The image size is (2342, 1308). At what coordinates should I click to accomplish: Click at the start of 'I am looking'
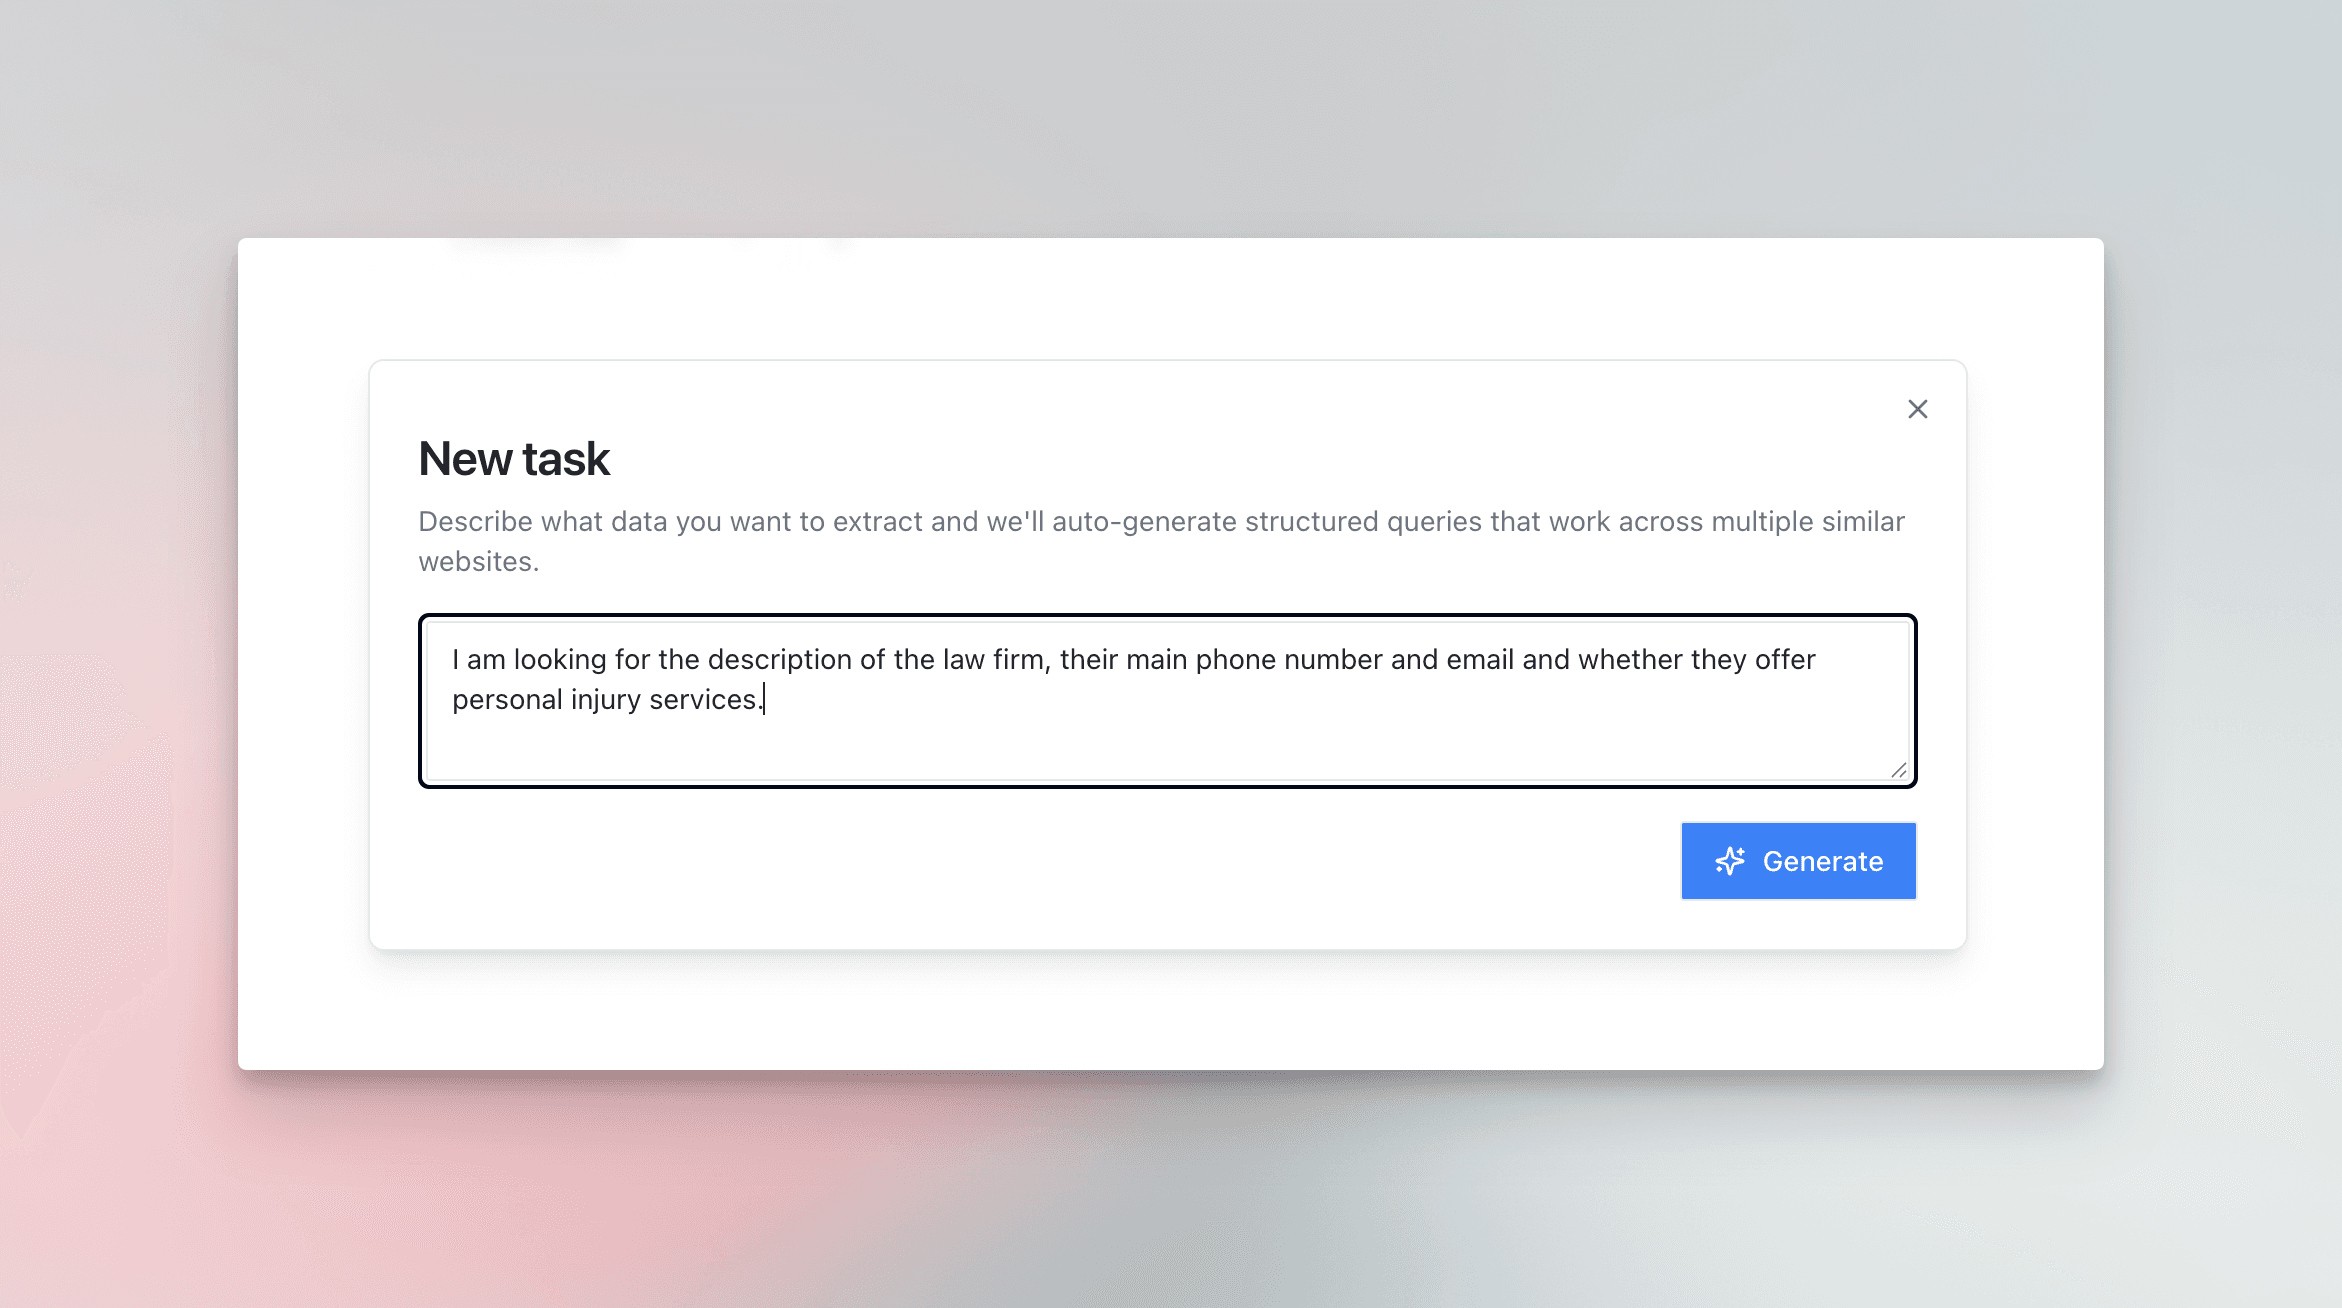point(455,659)
